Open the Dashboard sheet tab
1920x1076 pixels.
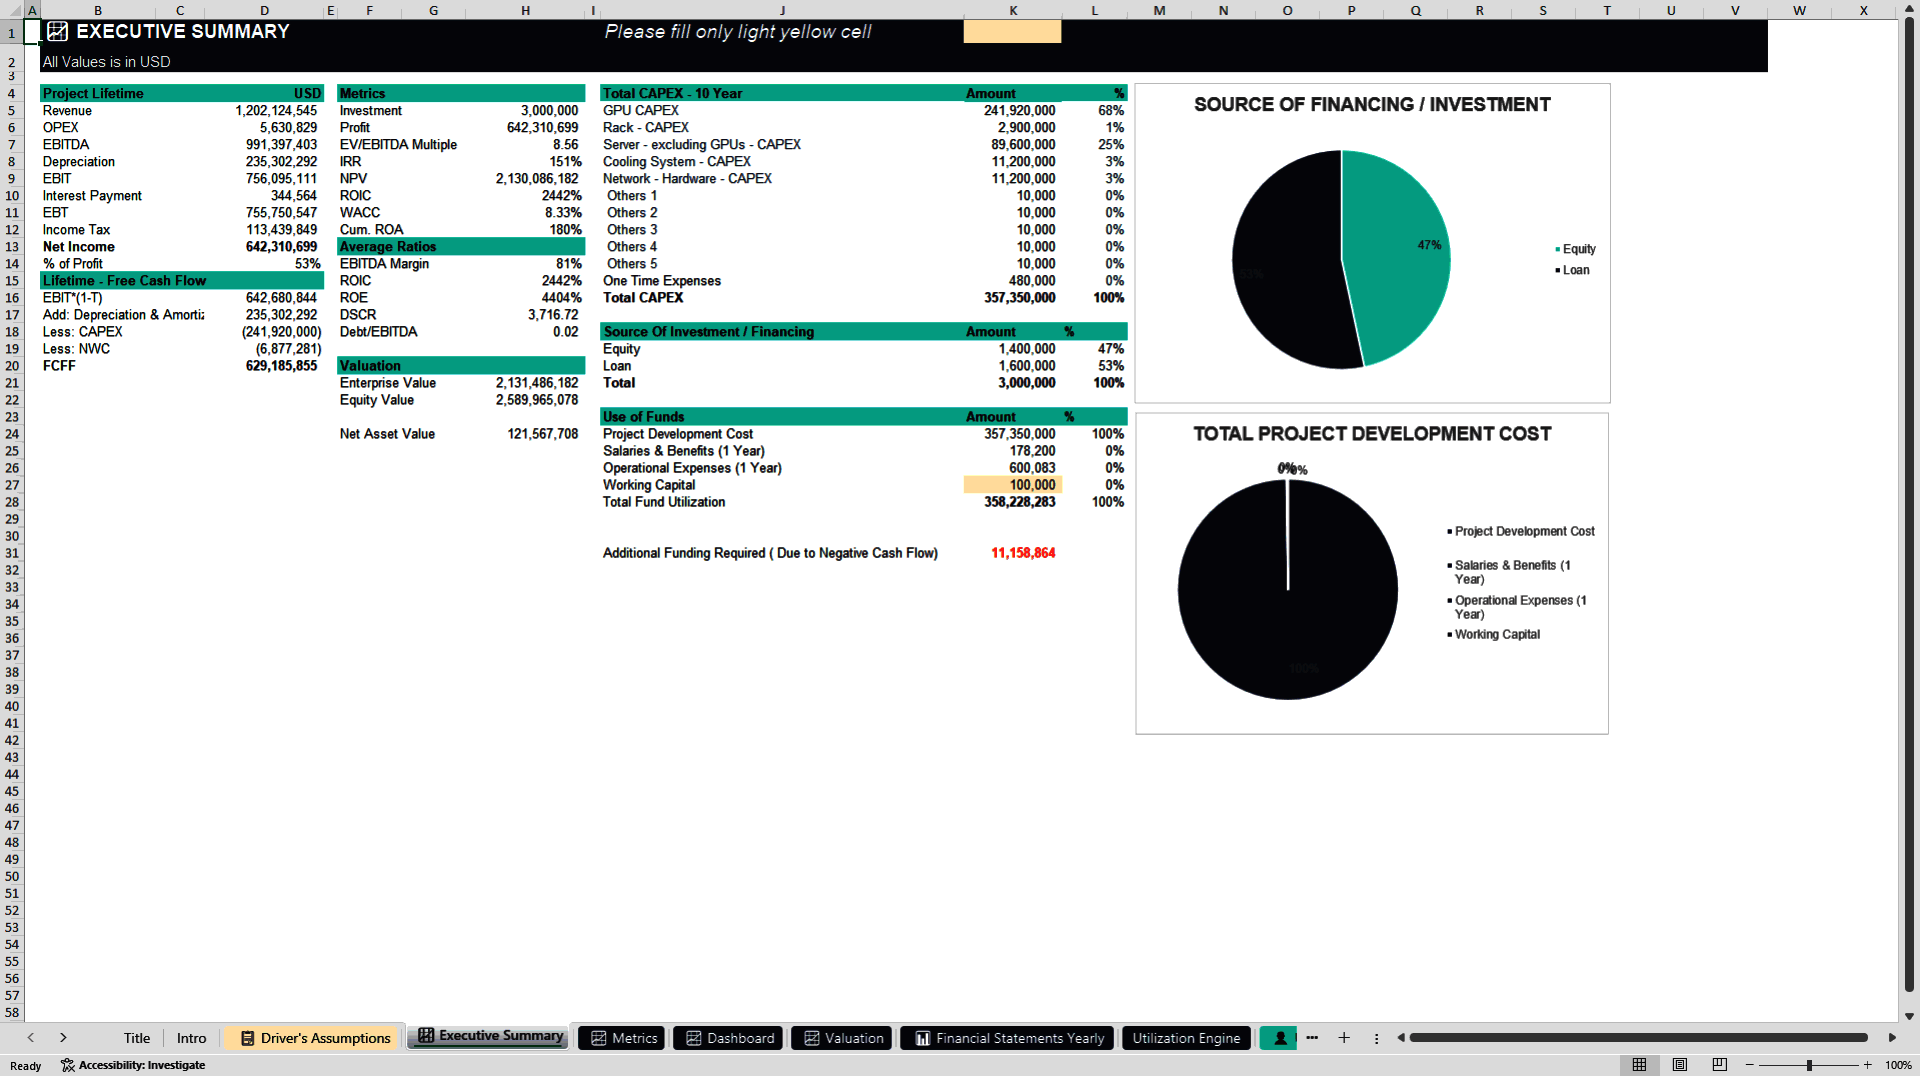pos(729,1038)
